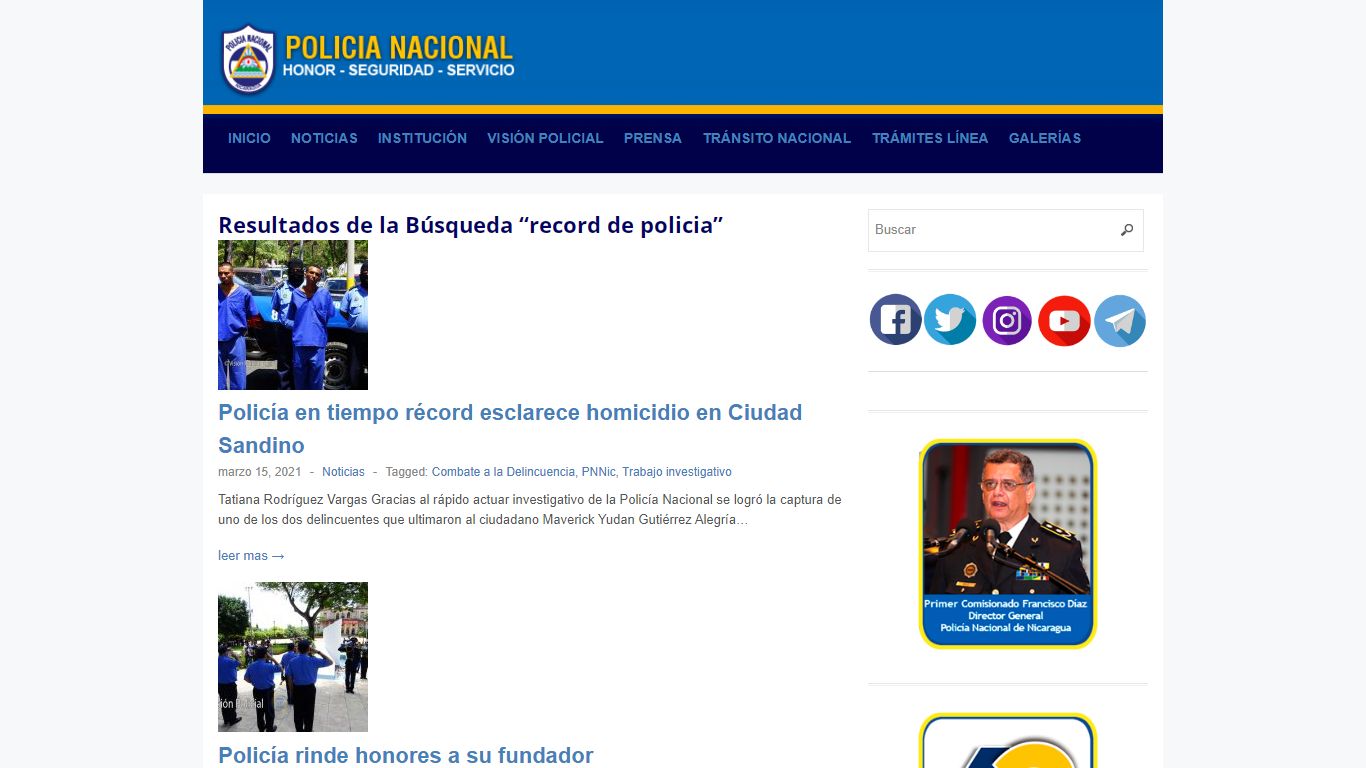The width and height of the screenshot is (1366, 768).
Task: Click the POLICIA NACIONAL header title
Action: [399, 47]
